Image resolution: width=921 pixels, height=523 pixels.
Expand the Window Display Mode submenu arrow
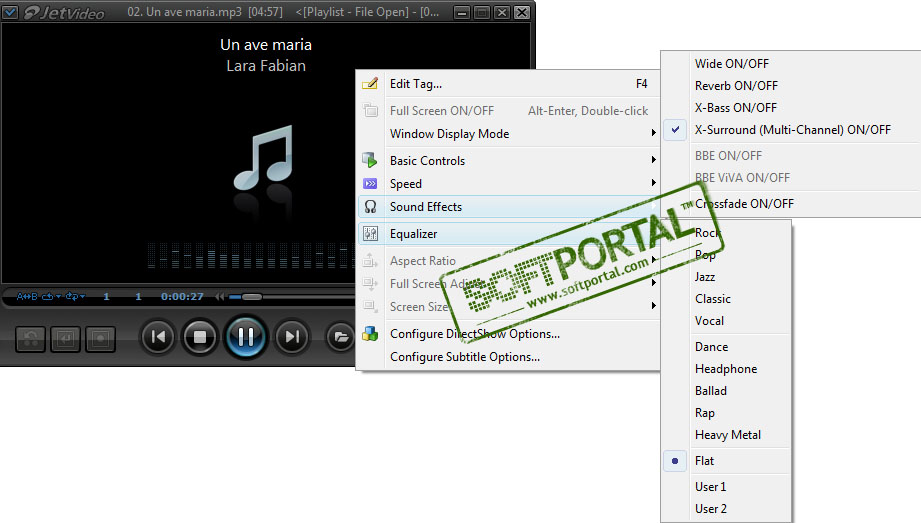[x=653, y=133]
